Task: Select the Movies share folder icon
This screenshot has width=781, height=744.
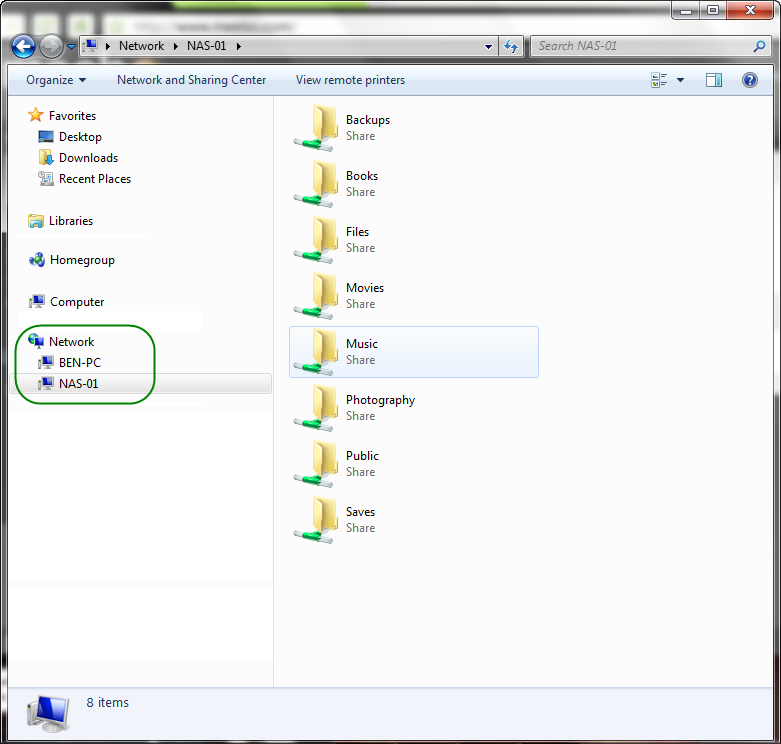Action: point(316,296)
